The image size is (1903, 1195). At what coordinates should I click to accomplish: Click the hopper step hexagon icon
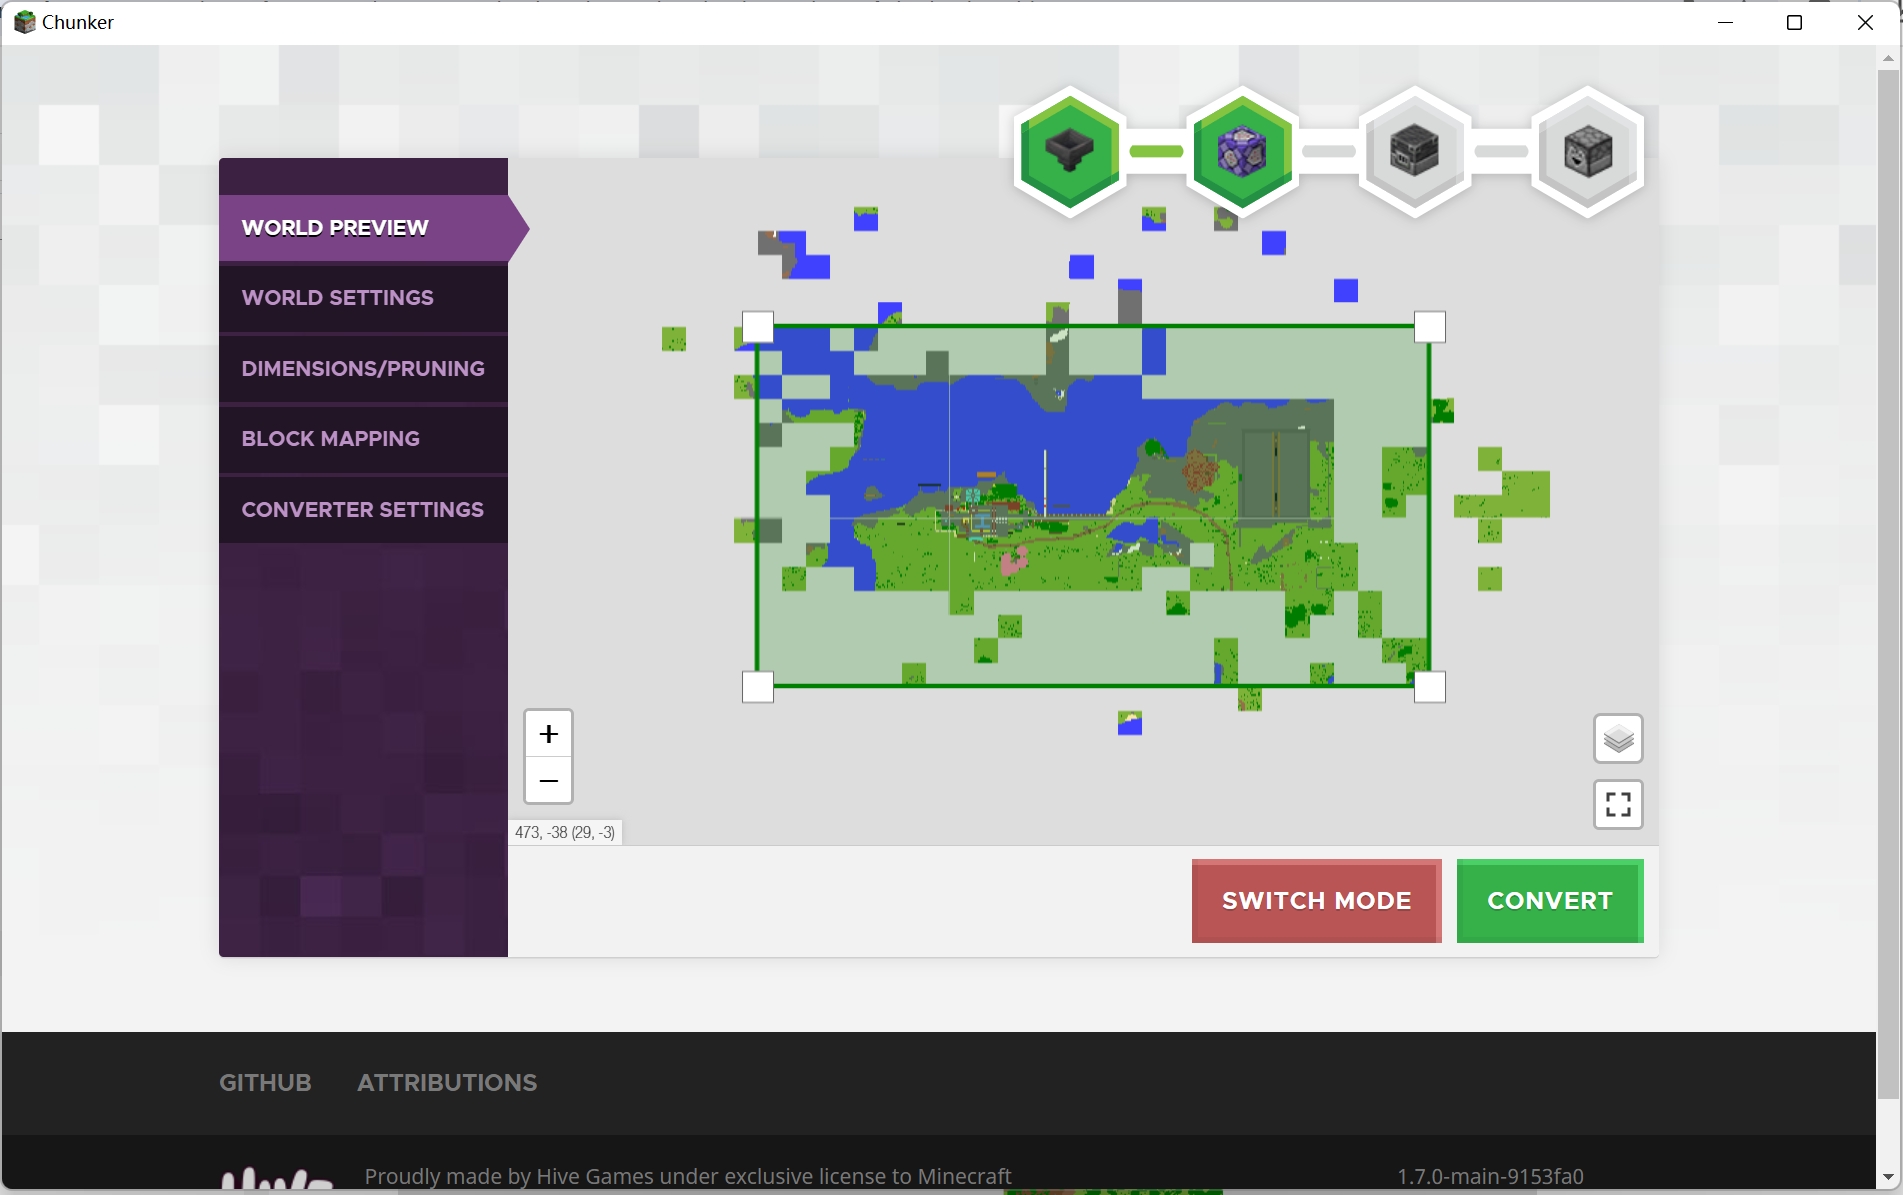1069,151
